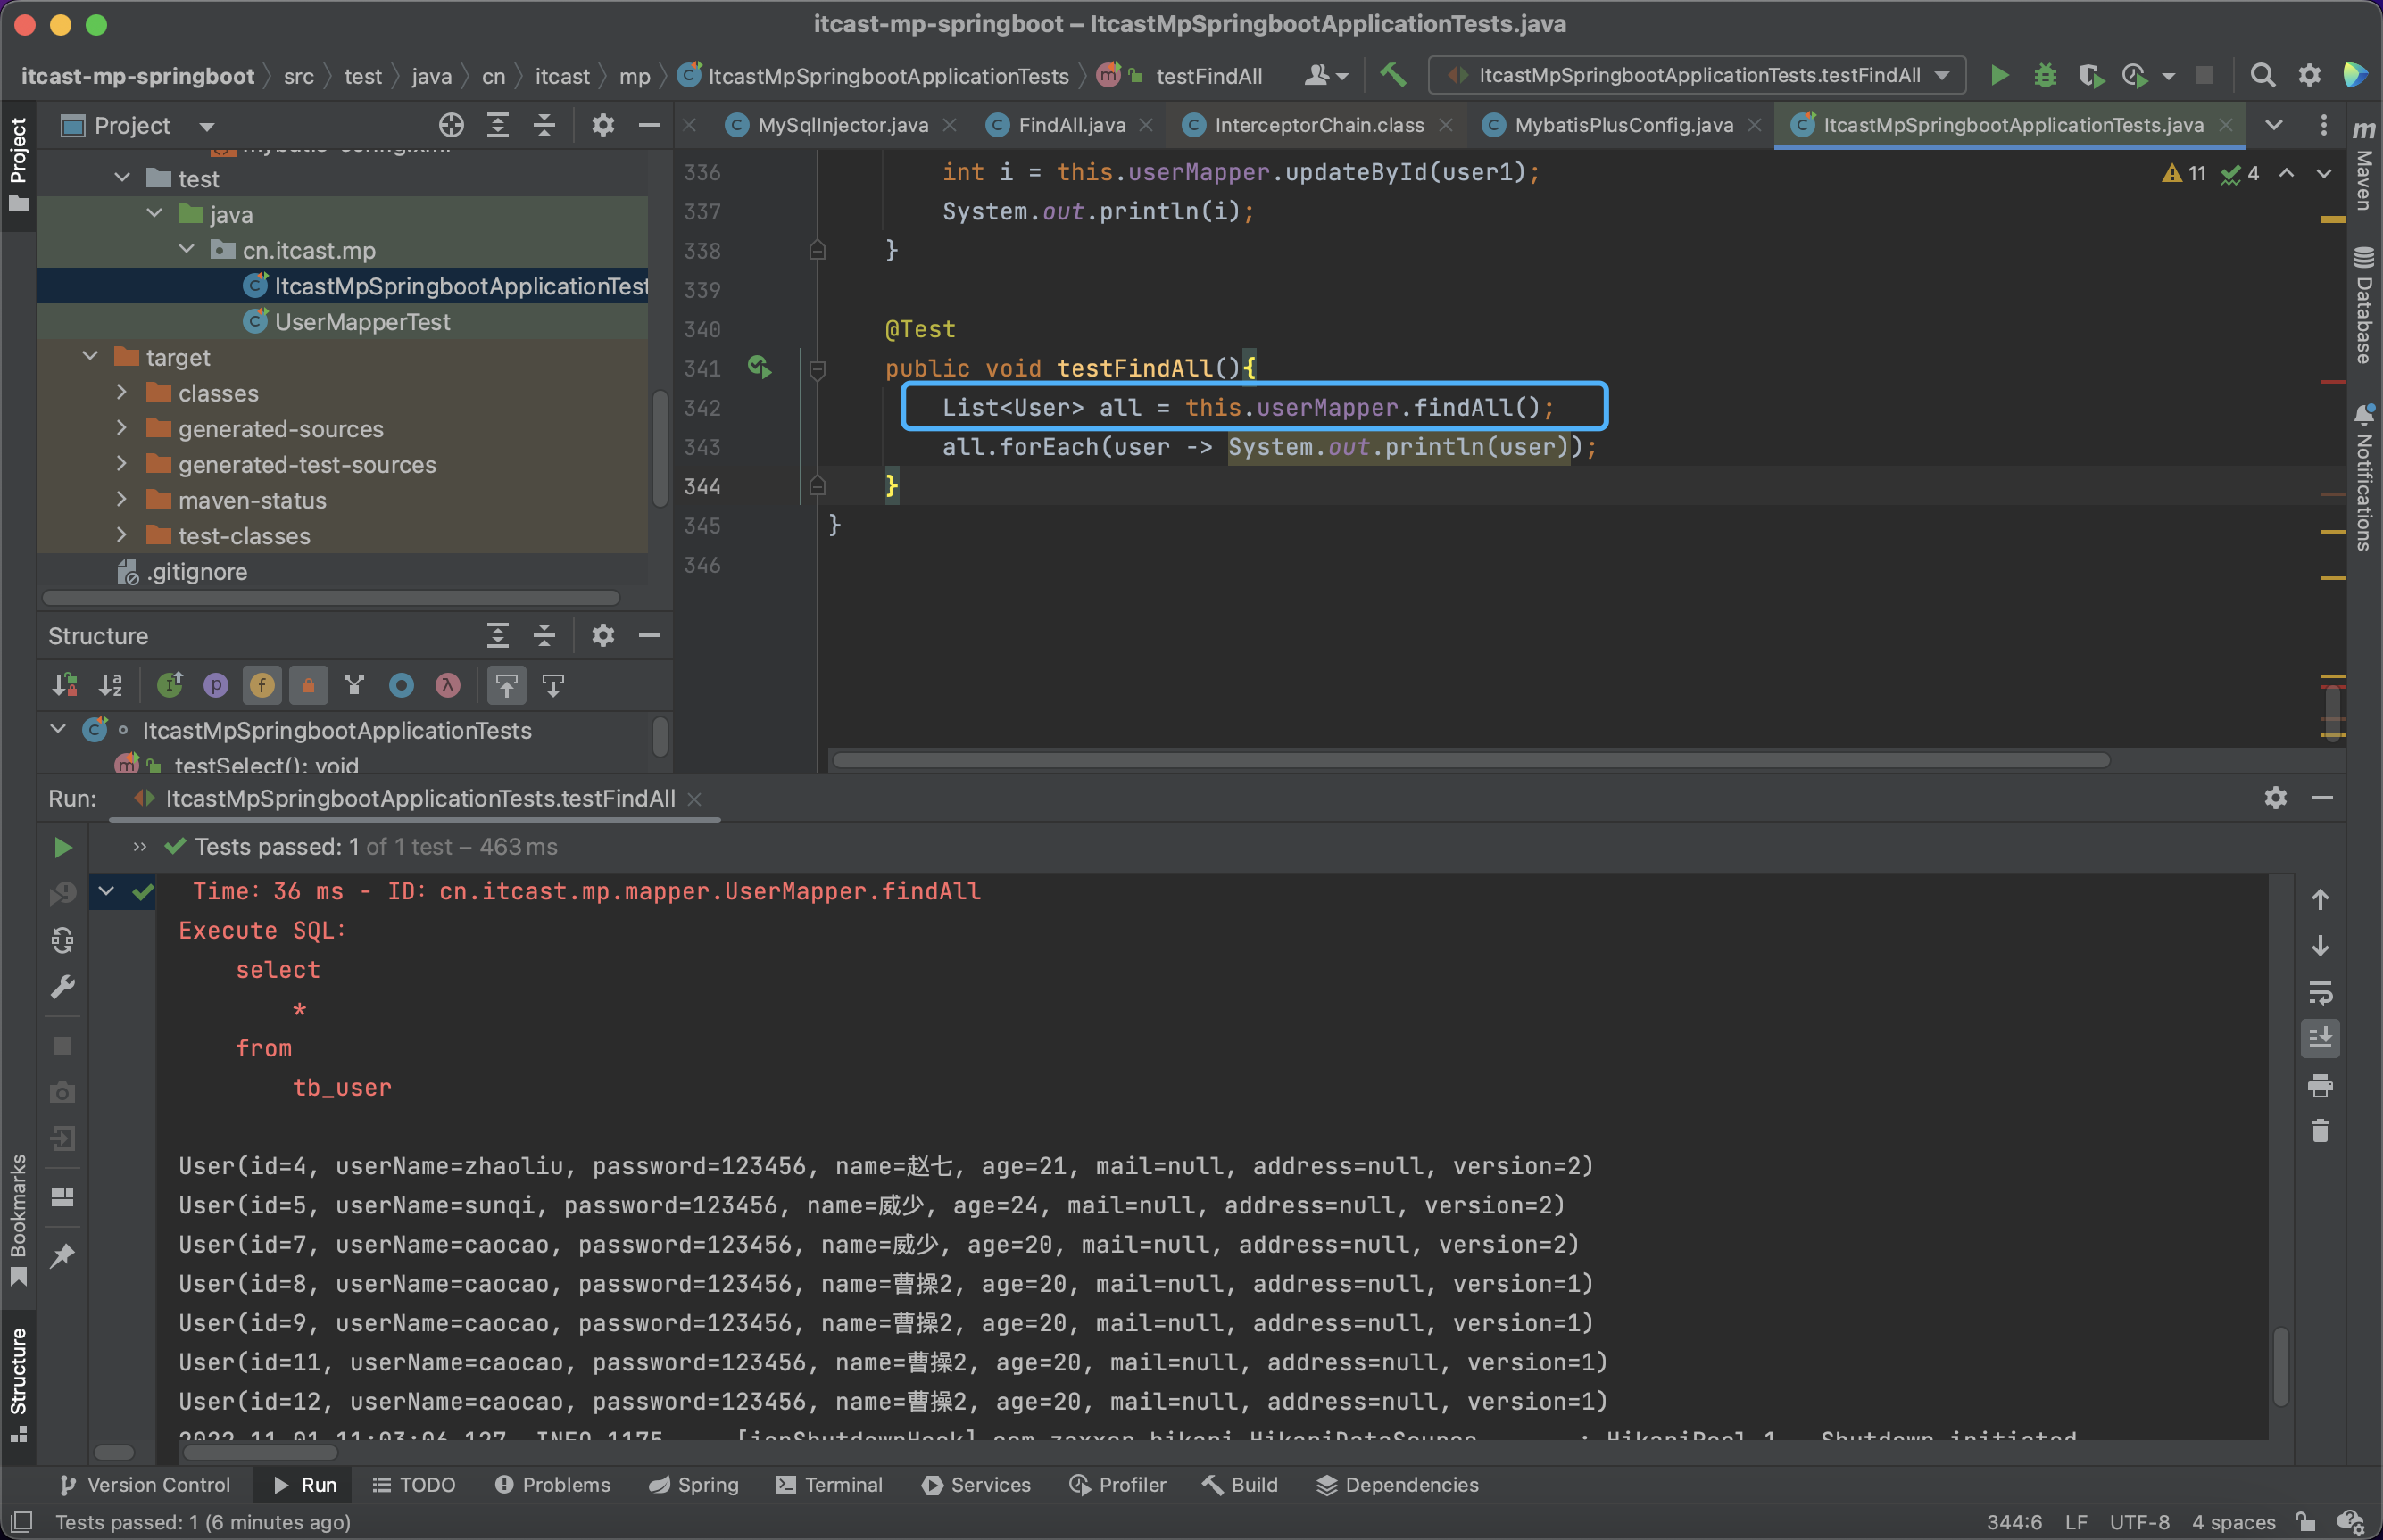Toggle show fields filter in Structure
Viewport: 2383px width, 1540px height.
point(262,686)
